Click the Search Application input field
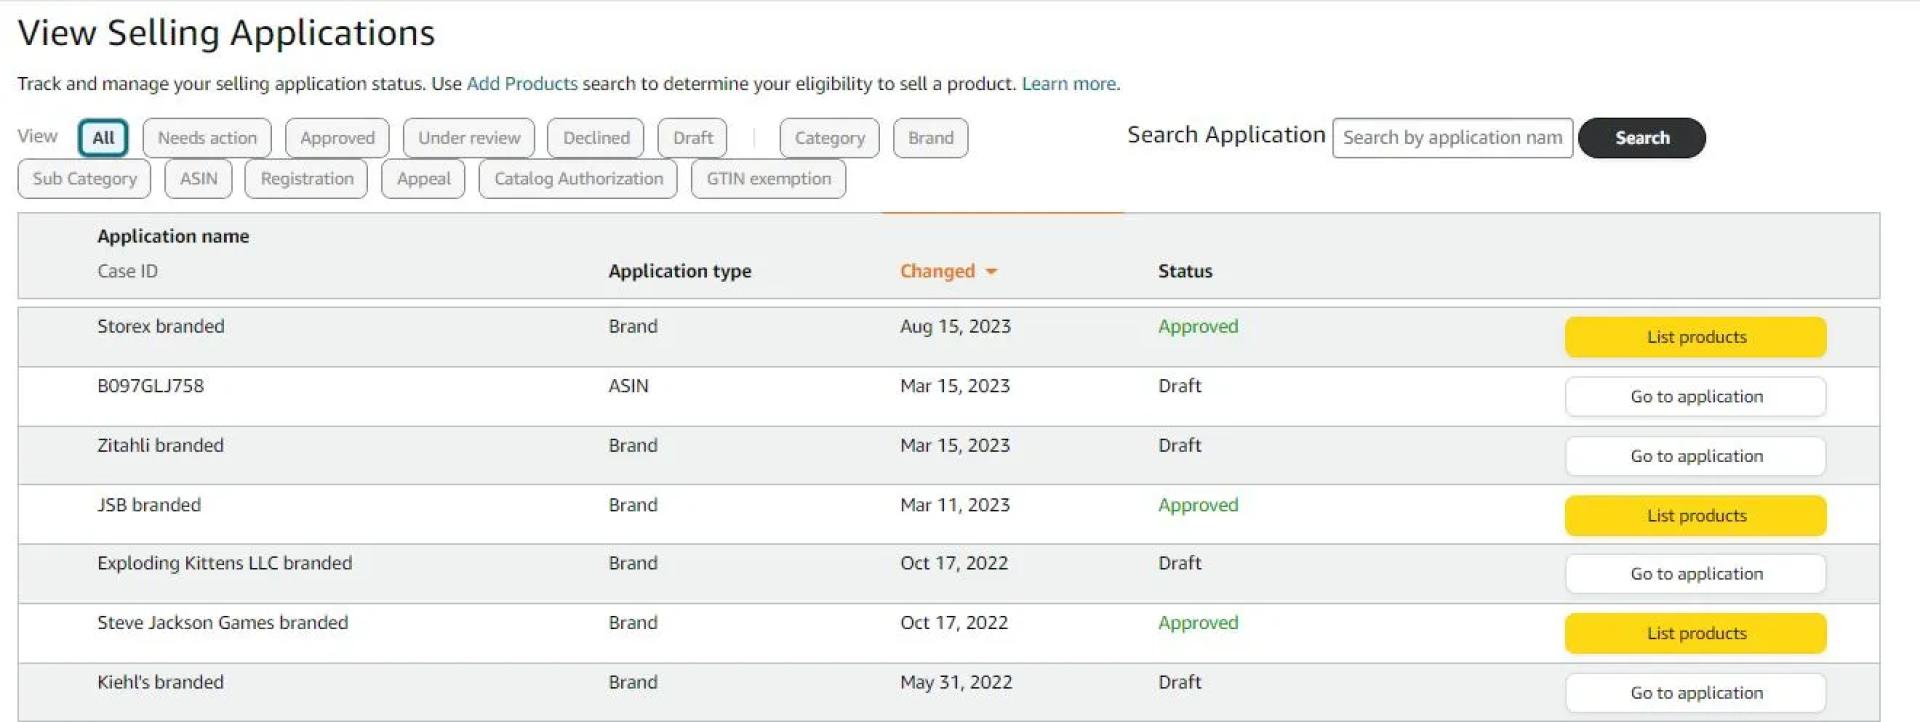Screen dimensions: 1920x722 click(x=1452, y=138)
